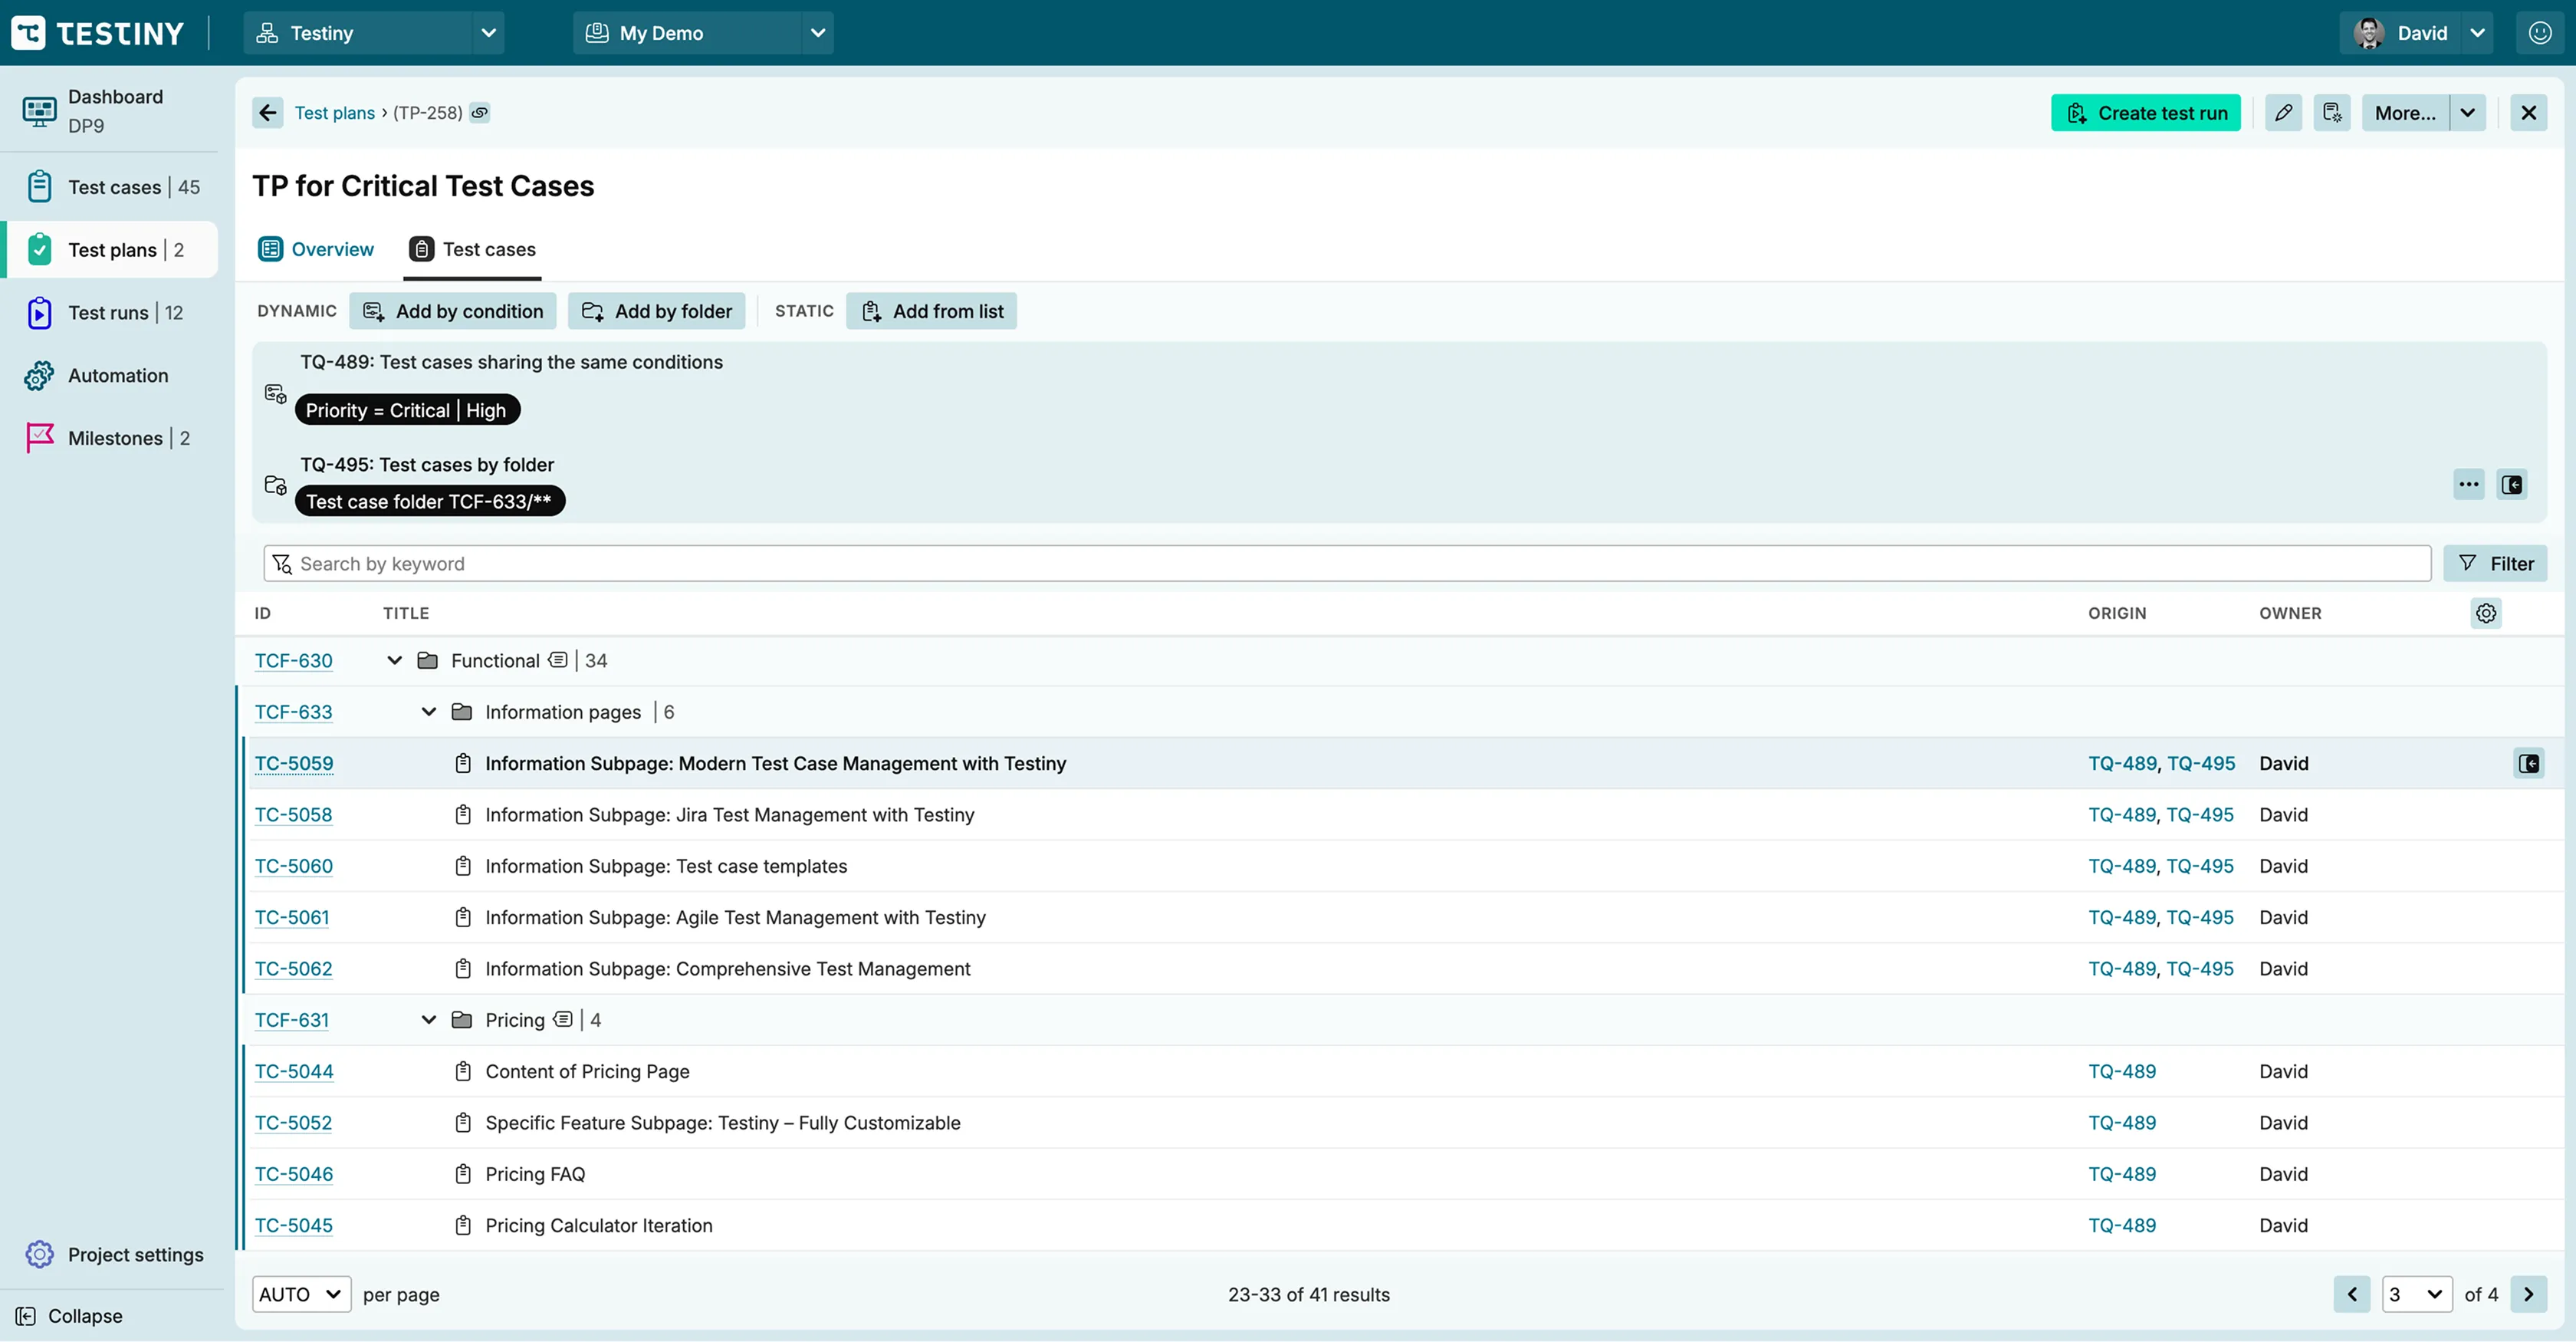The image size is (2576, 1342).
Task: Click the Automation gear icon
Action: click(x=39, y=376)
